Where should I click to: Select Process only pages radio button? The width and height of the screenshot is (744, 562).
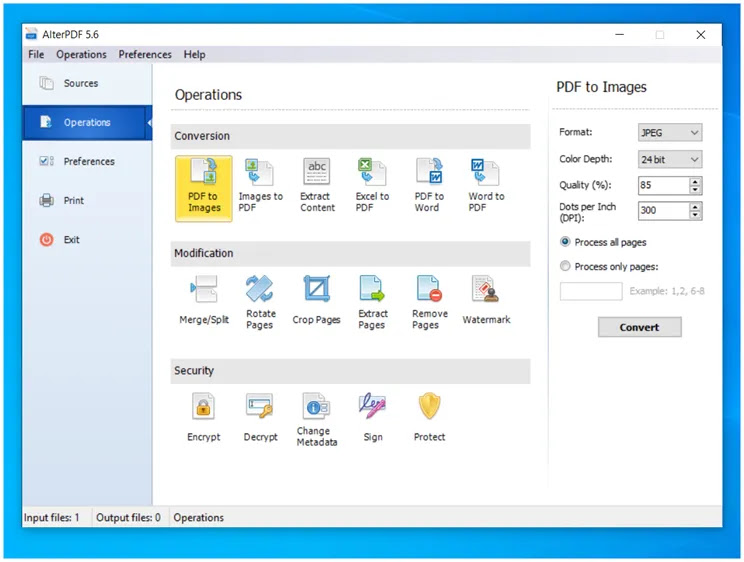click(565, 266)
